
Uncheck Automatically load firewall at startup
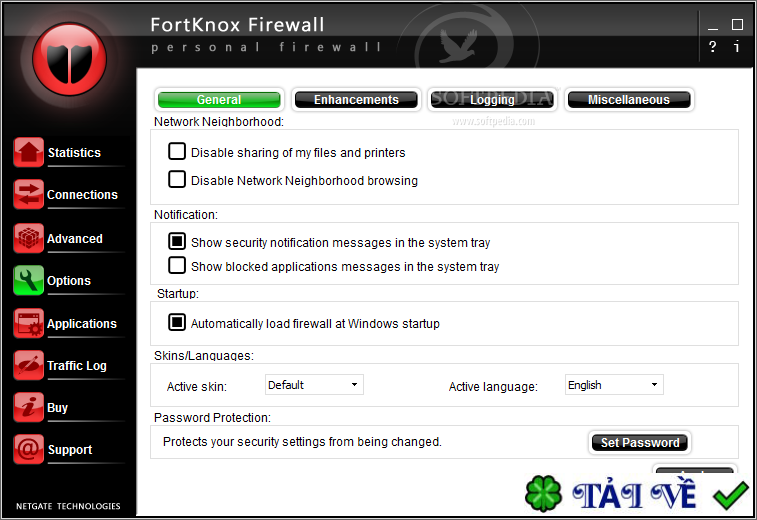(x=177, y=322)
